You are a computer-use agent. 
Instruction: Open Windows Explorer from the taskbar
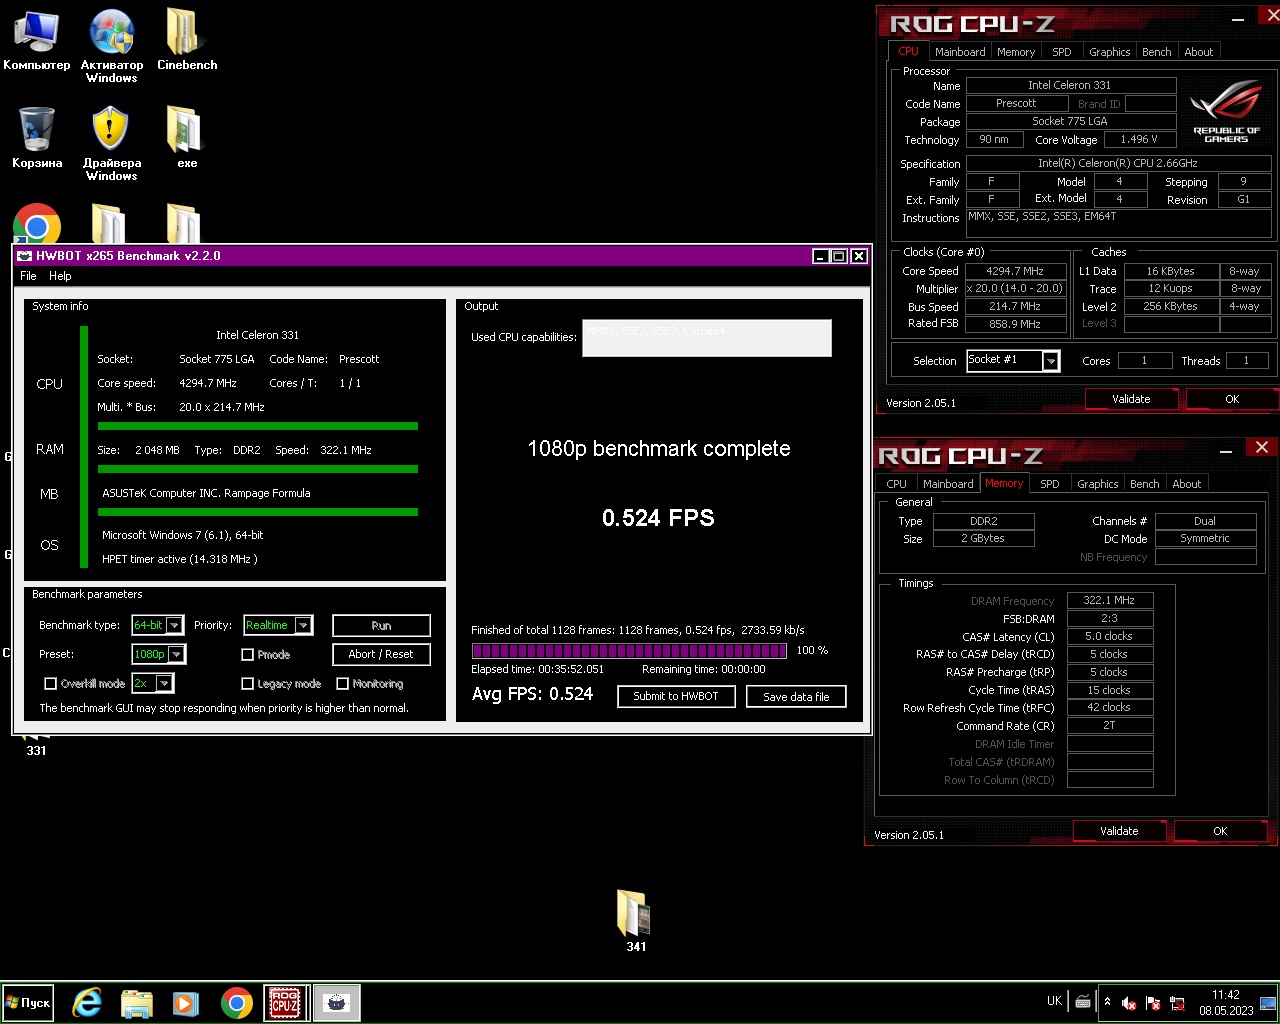tap(136, 1002)
